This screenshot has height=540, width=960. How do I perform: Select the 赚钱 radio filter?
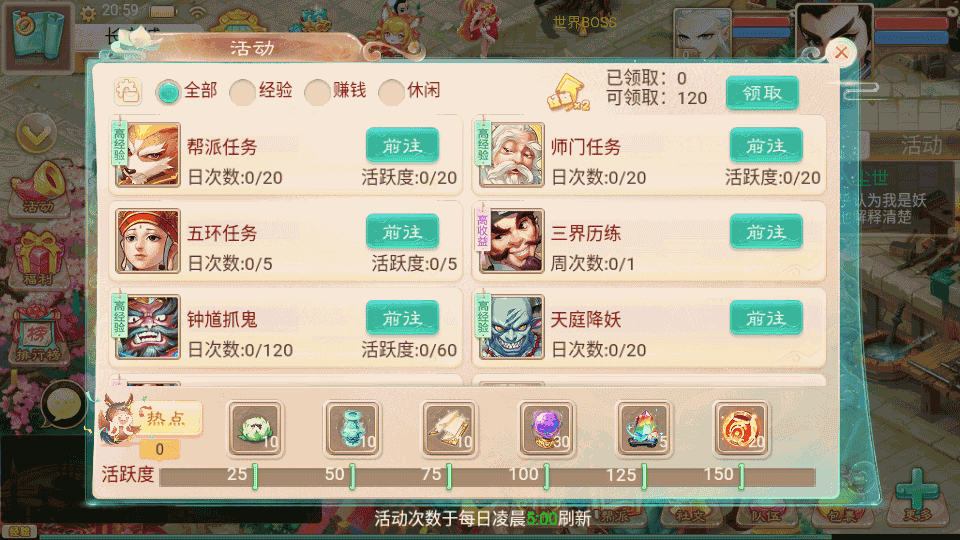(x=336, y=91)
